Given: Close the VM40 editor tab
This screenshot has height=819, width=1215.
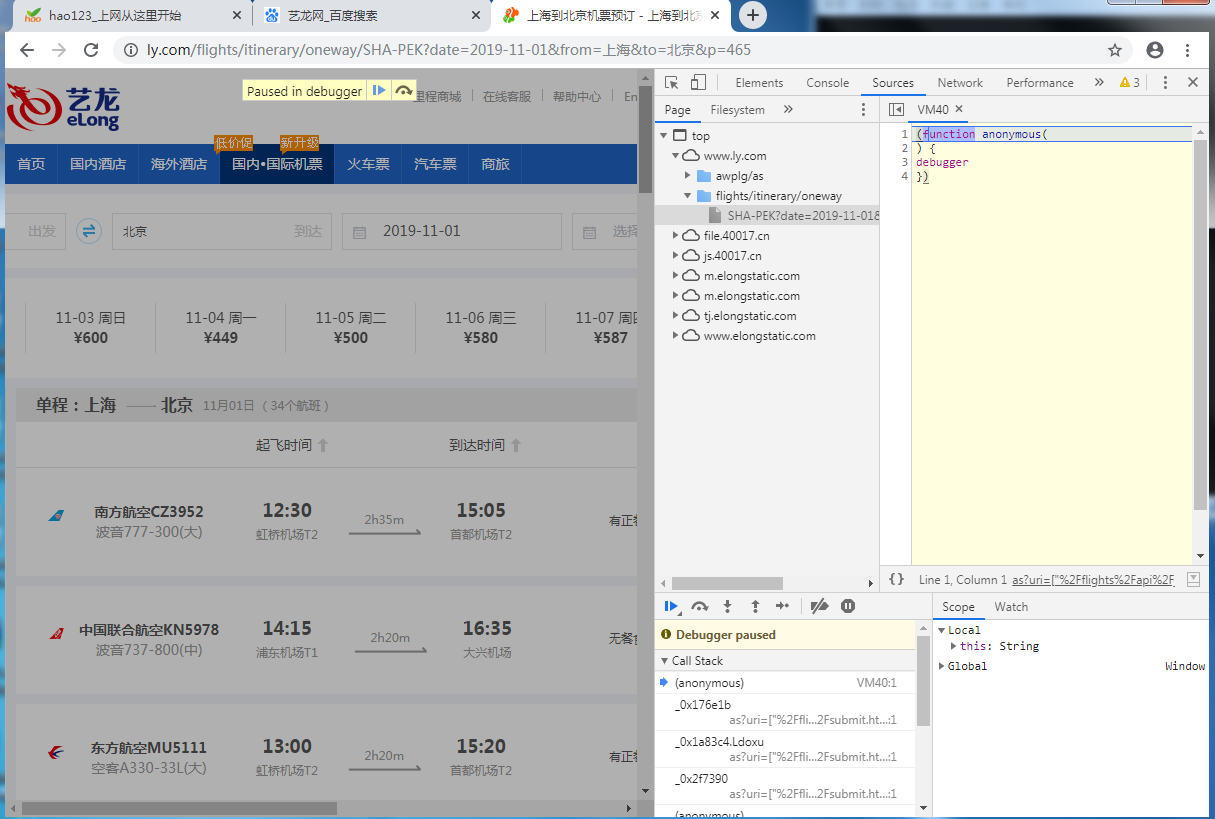Looking at the screenshot, I should (959, 109).
